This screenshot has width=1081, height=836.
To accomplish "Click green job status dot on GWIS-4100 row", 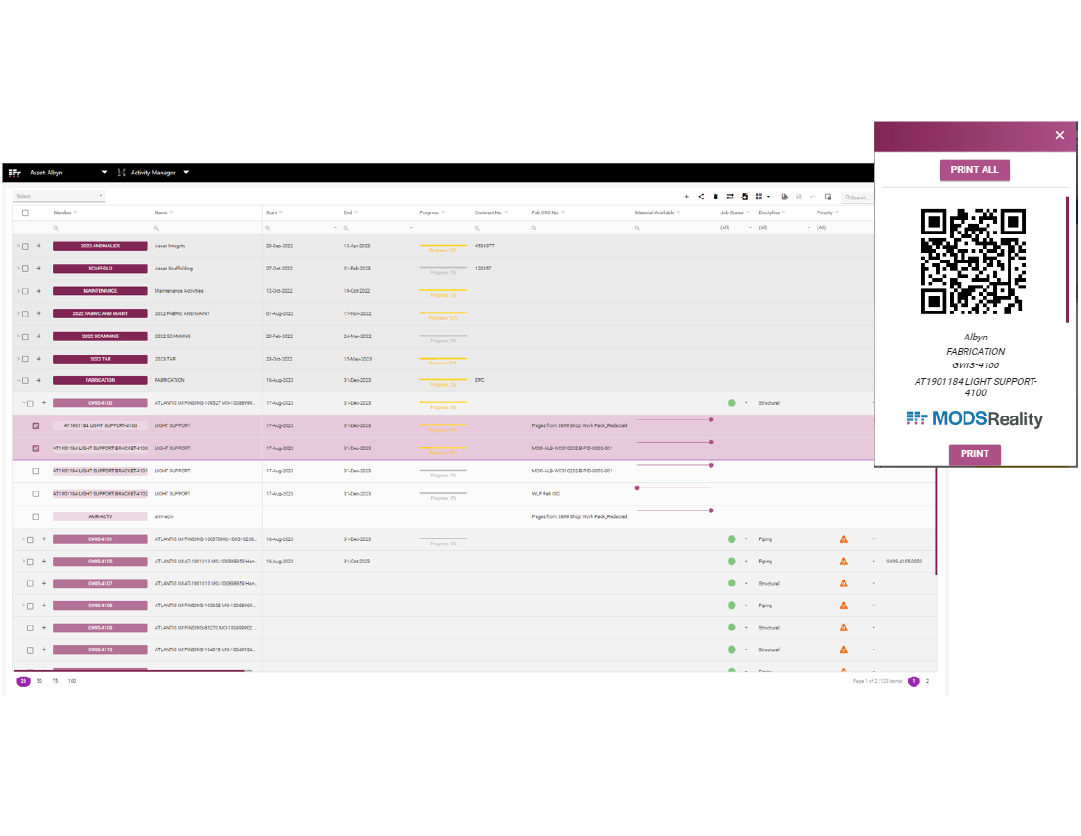I will (731, 402).
